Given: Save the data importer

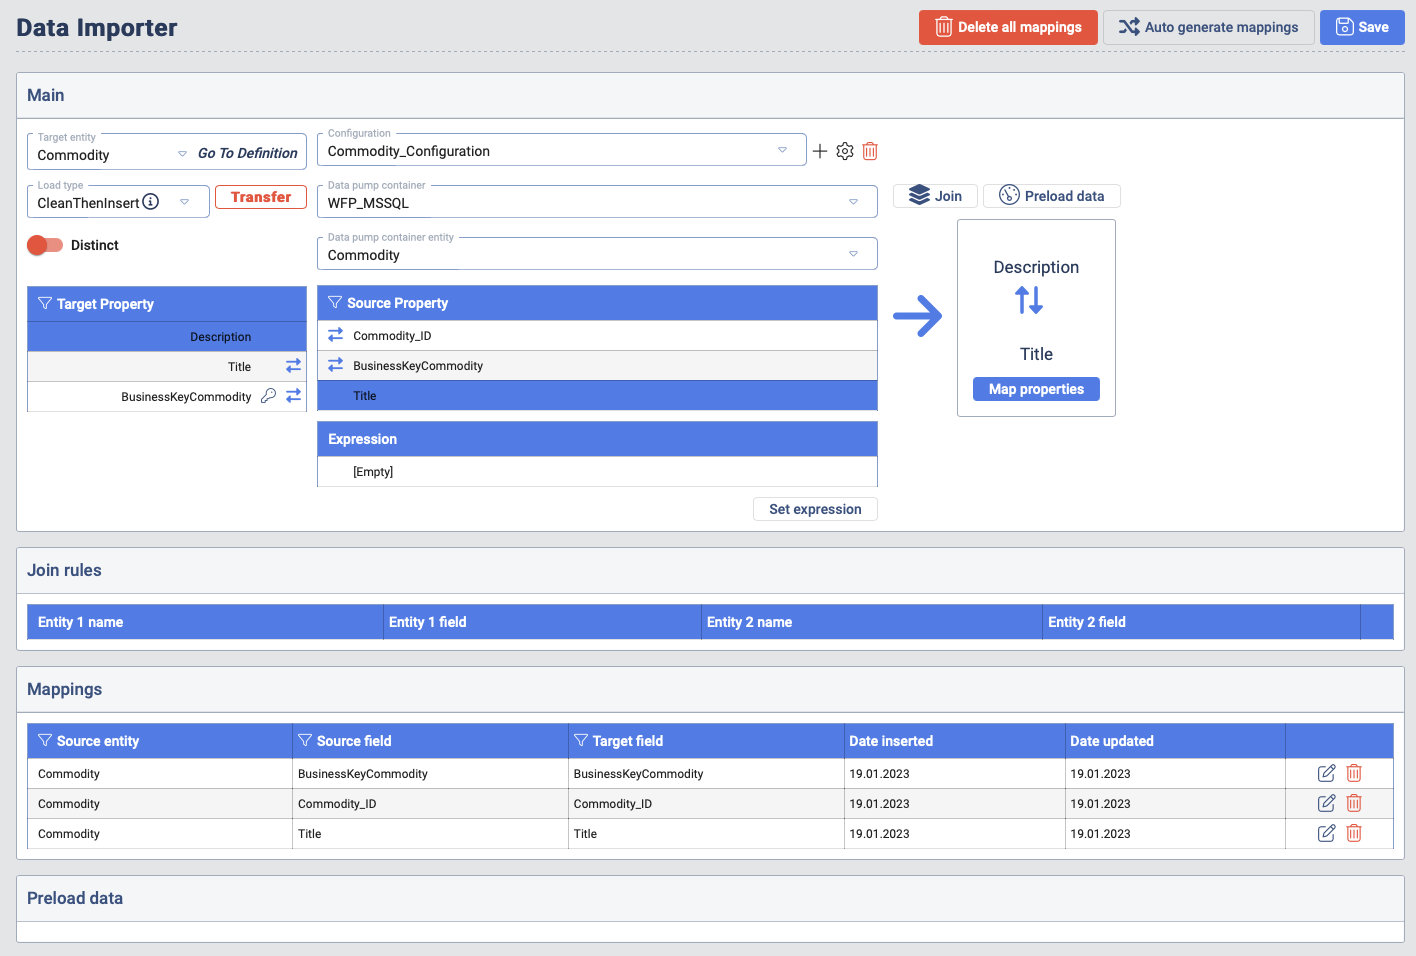Looking at the screenshot, I should point(1362,27).
